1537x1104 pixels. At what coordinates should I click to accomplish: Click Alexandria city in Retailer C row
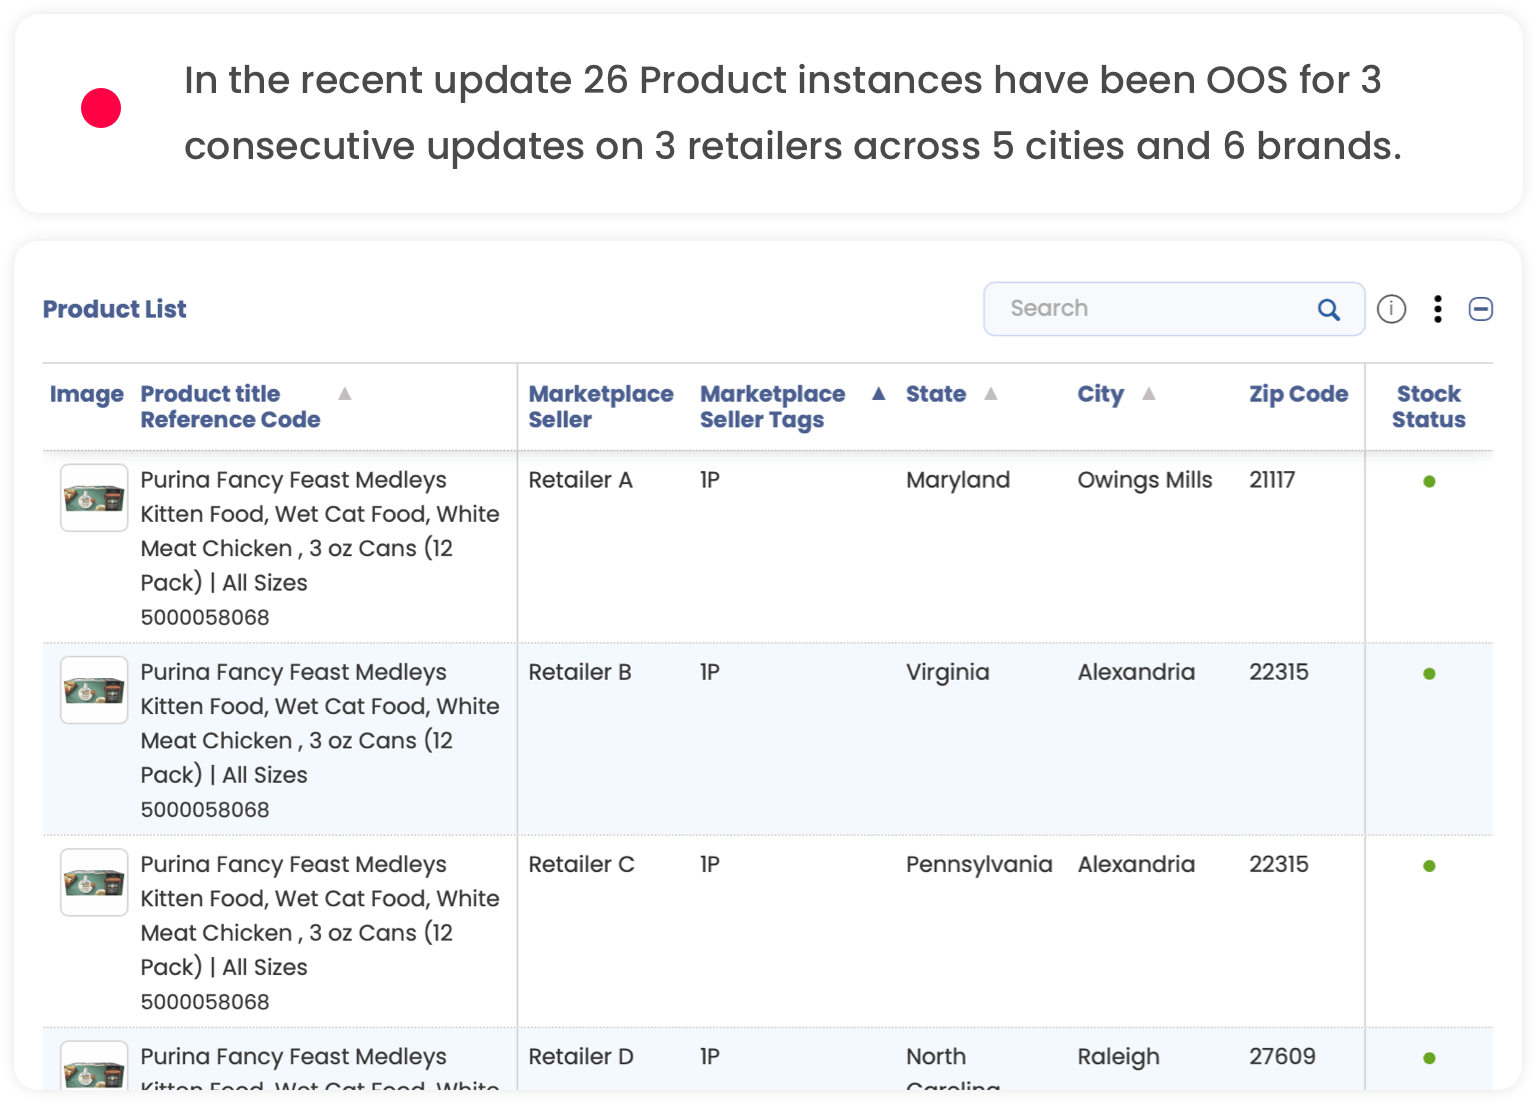pyautogui.click(x=1136, y=864)
